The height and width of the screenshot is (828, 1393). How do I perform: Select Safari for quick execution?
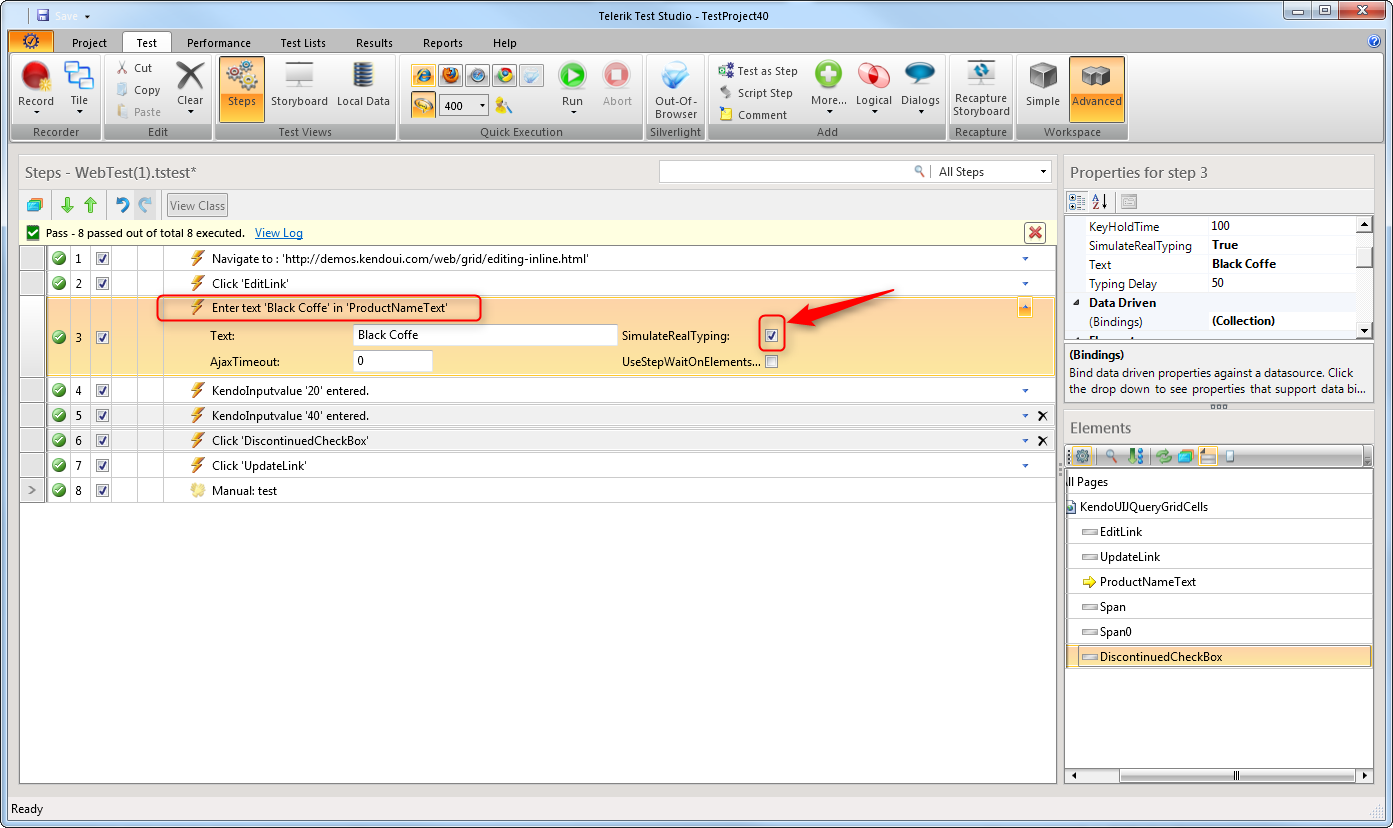click(x=477, y=75)
